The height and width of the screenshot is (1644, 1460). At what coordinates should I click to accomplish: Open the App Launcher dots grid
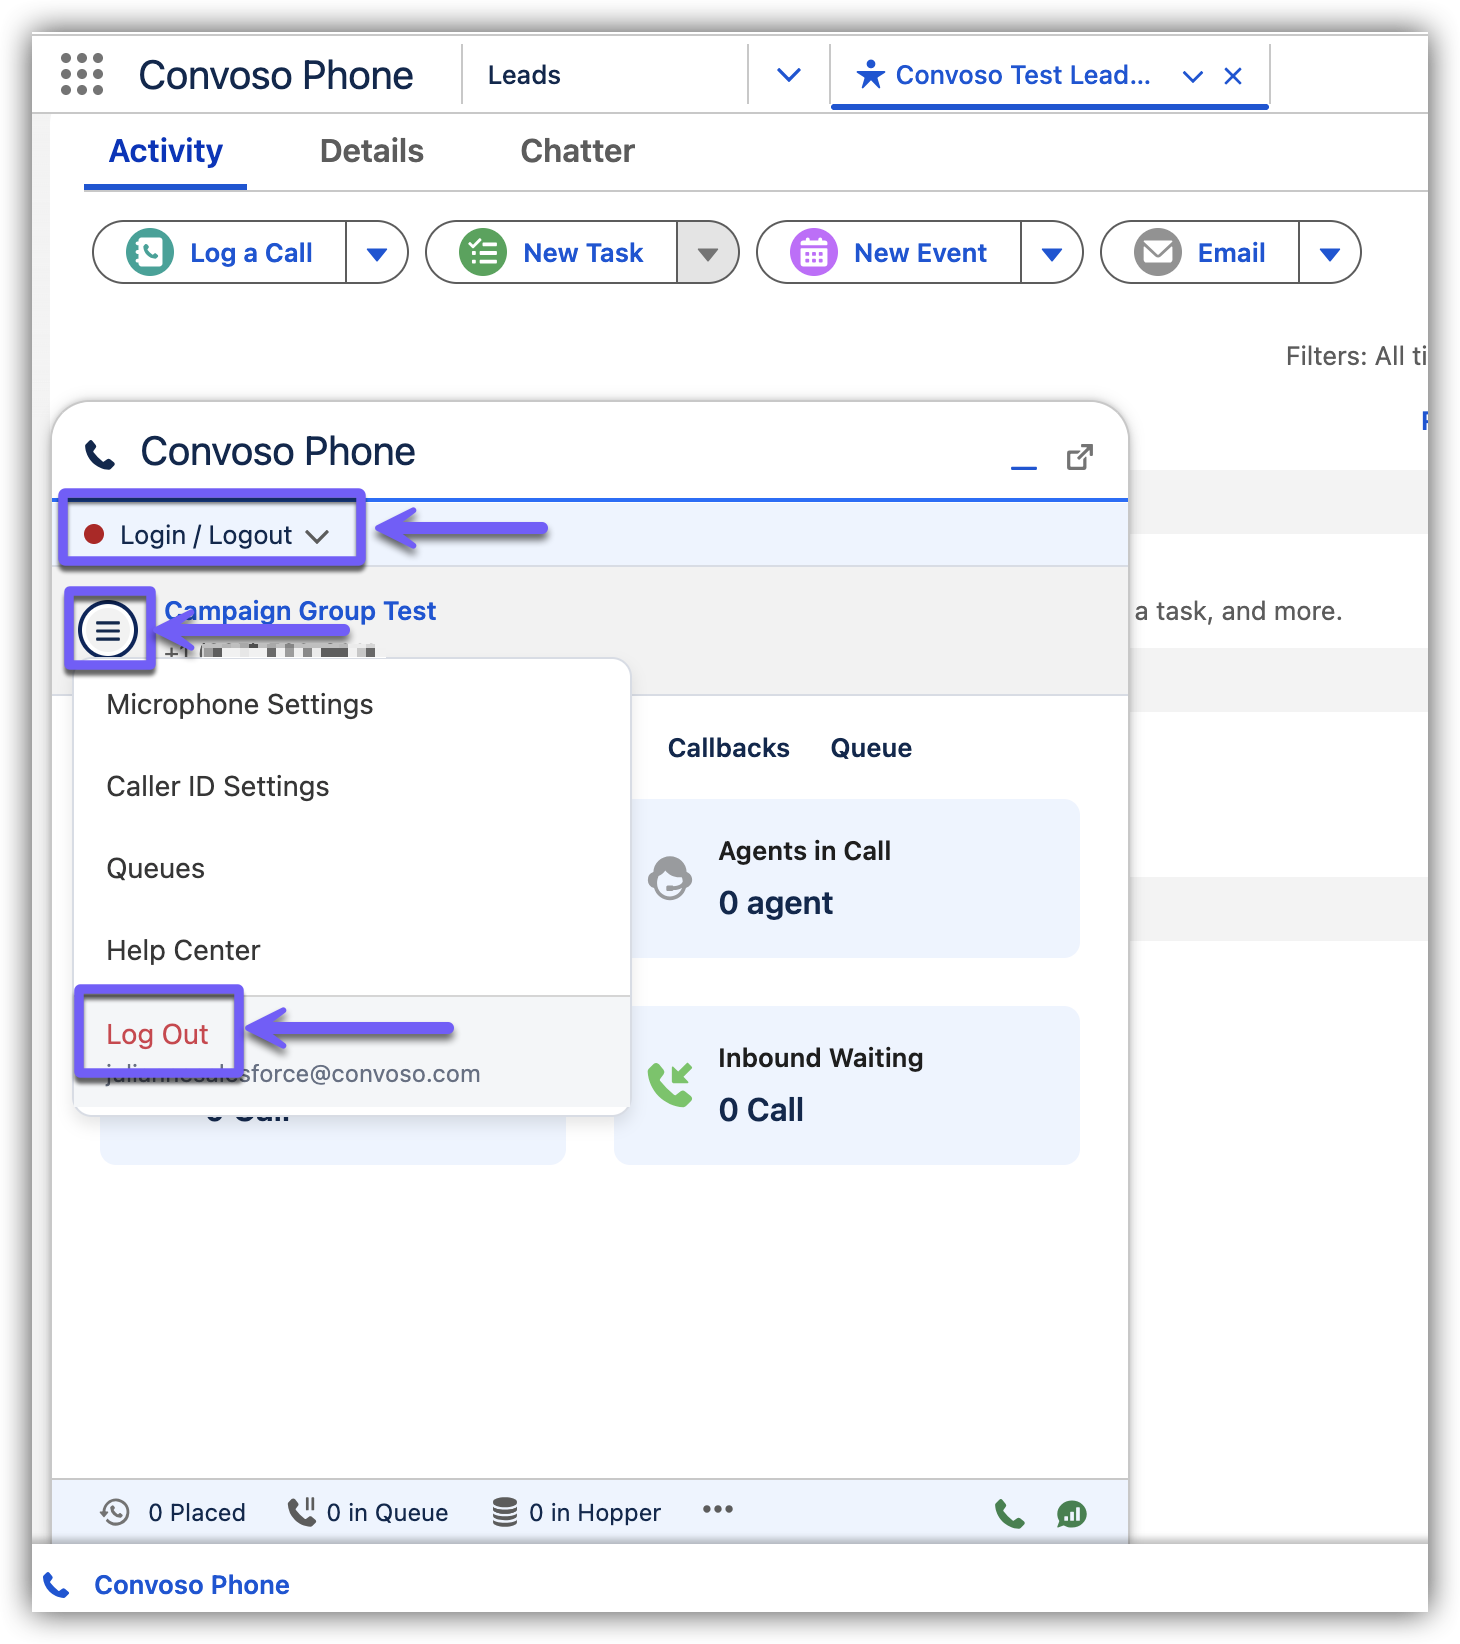(82, 75)
